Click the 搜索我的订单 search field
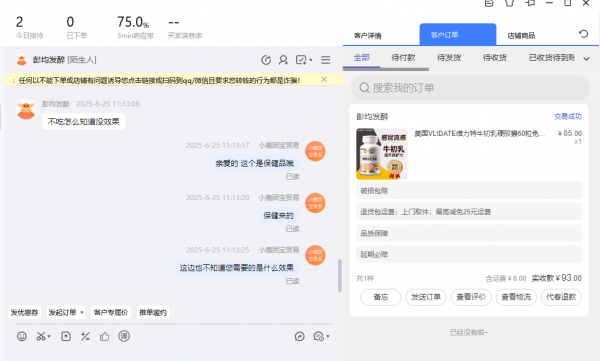This screenshot has width=600, height=361. 471,88
